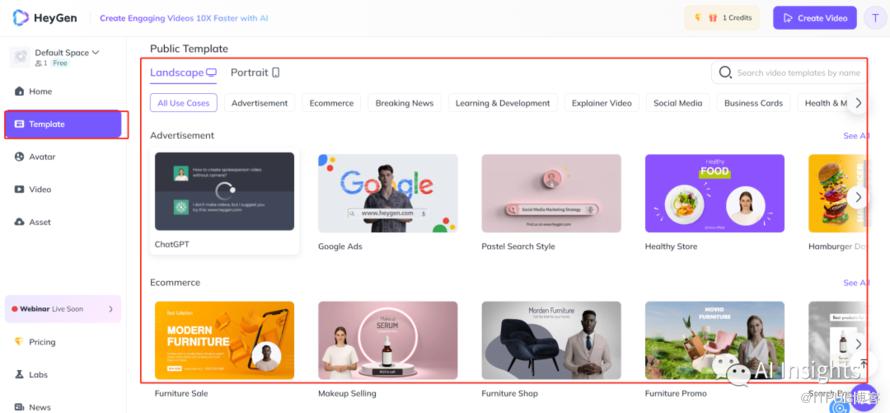Filter by Social Media category
The image size is (890, 413).
(x=678, y=103)
